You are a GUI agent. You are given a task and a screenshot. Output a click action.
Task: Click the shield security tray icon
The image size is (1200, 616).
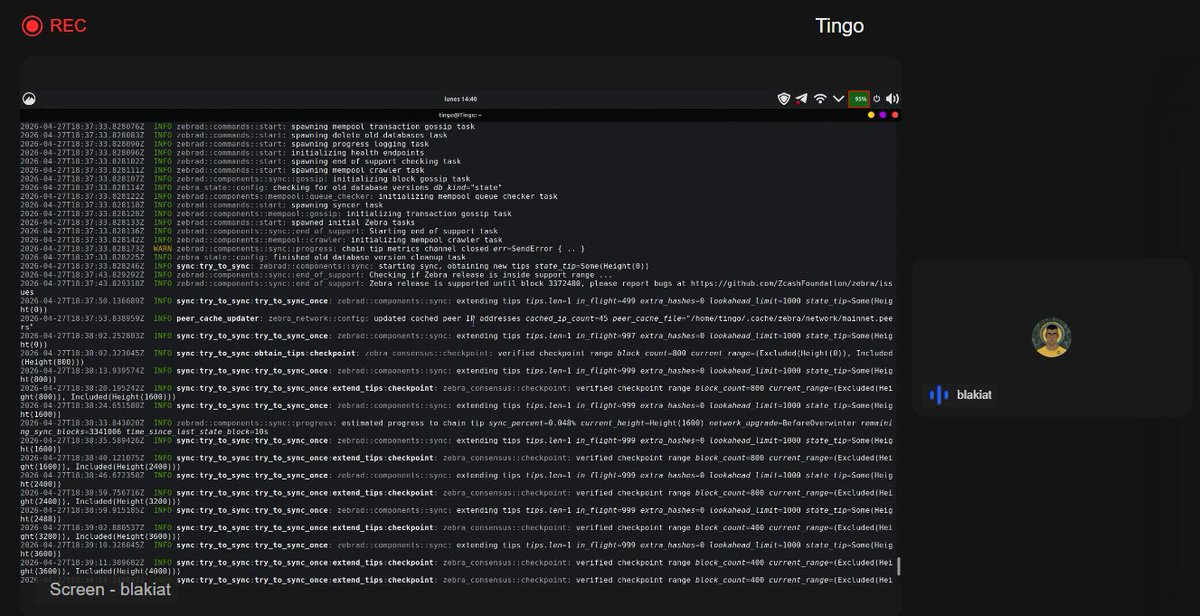coord(784,99)
